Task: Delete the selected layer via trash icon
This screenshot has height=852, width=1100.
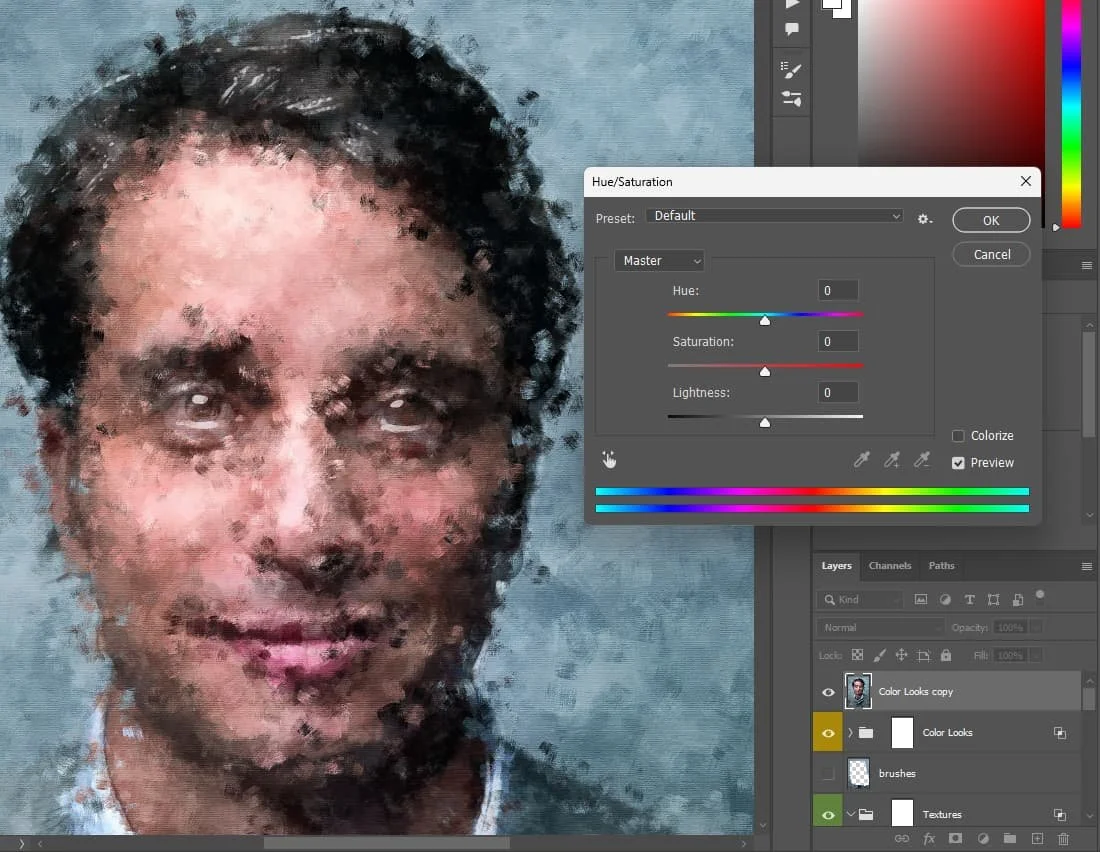Action: pos(1063,840)
